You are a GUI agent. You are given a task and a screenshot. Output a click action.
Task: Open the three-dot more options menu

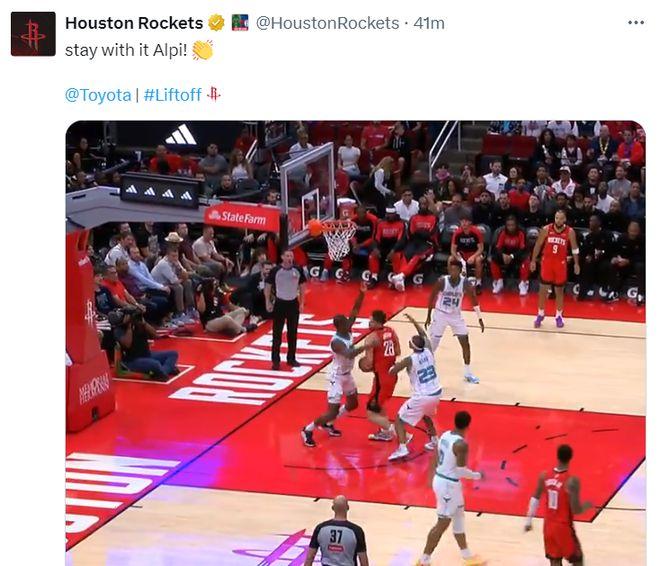[x=635, y=23]
